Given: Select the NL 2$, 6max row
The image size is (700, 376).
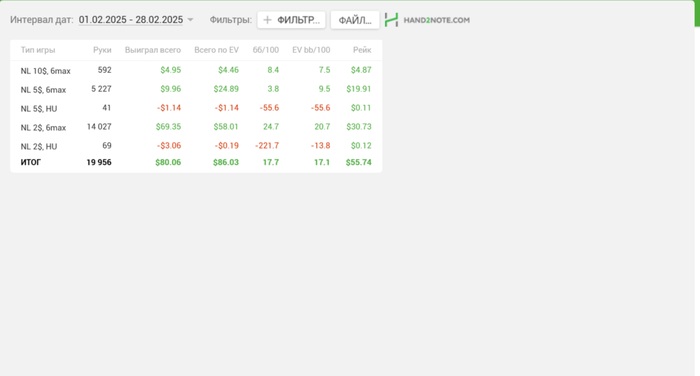Looking at the screenshot, I should [196, 127].
